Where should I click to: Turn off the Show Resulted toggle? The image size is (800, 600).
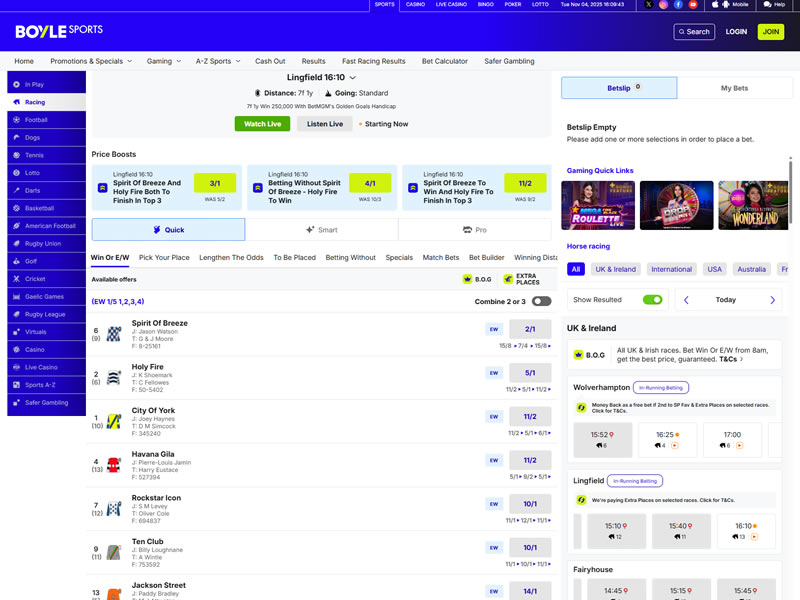coord(652,300)
